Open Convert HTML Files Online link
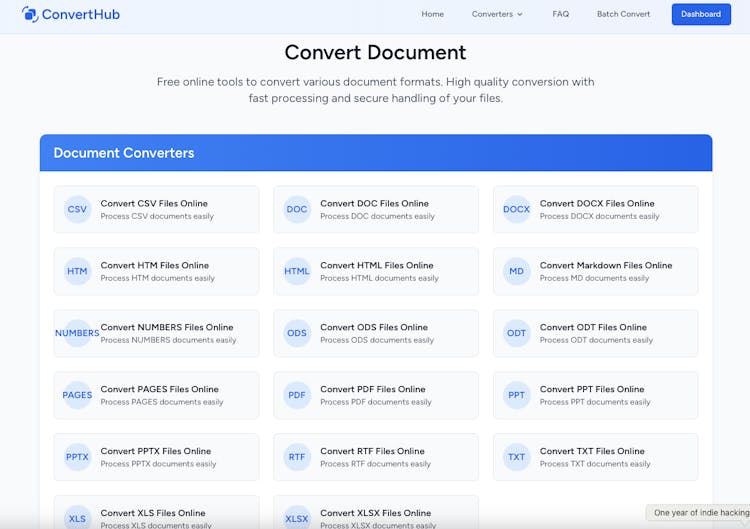Image resolution: width=750 pixels, height=529 pixels. (376, 265)
